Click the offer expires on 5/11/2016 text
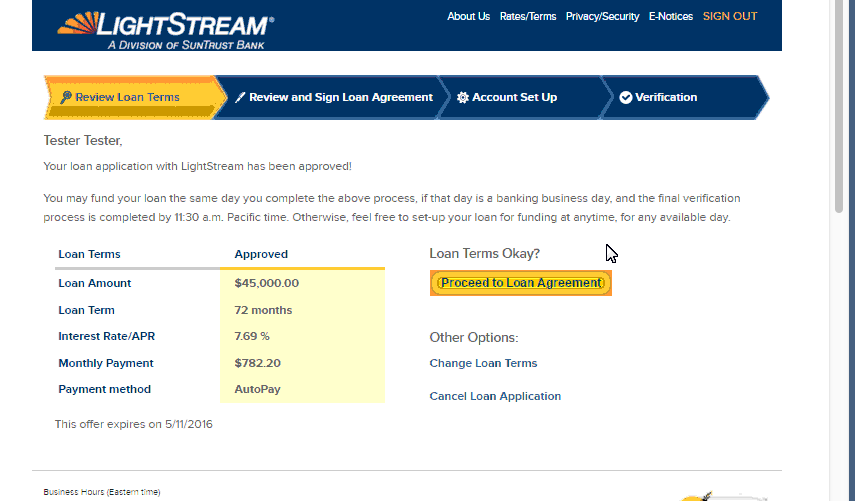The image size is (855, 501). point(134,424)
